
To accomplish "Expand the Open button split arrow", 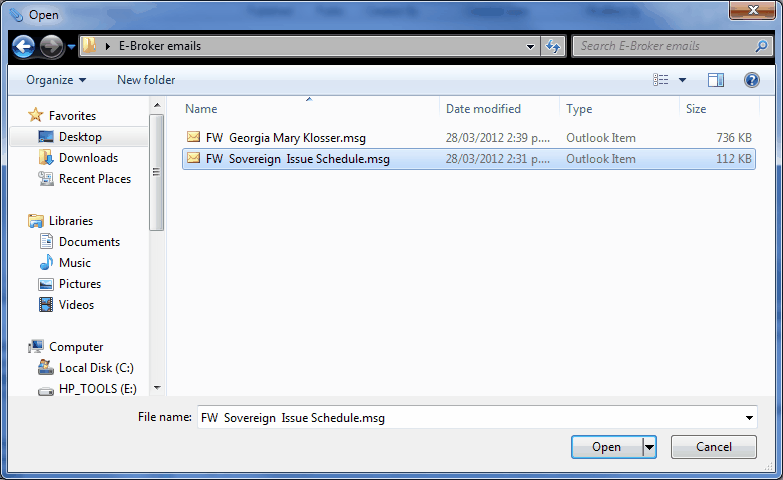I will [x=649, y=447].
